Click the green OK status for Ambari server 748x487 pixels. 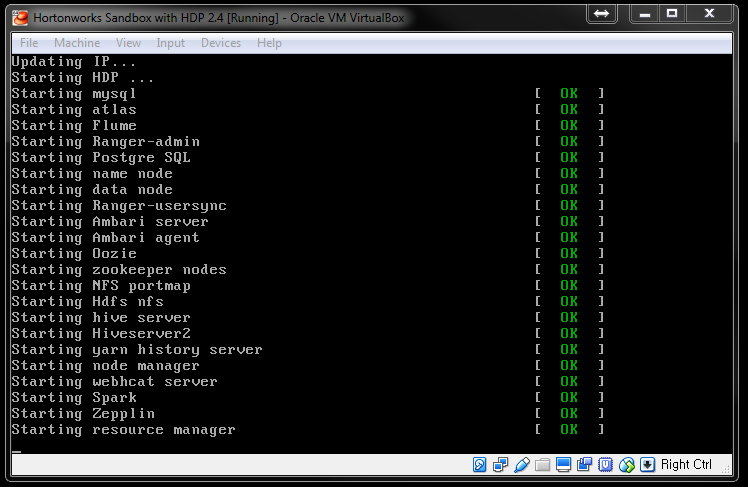[569, 222]
